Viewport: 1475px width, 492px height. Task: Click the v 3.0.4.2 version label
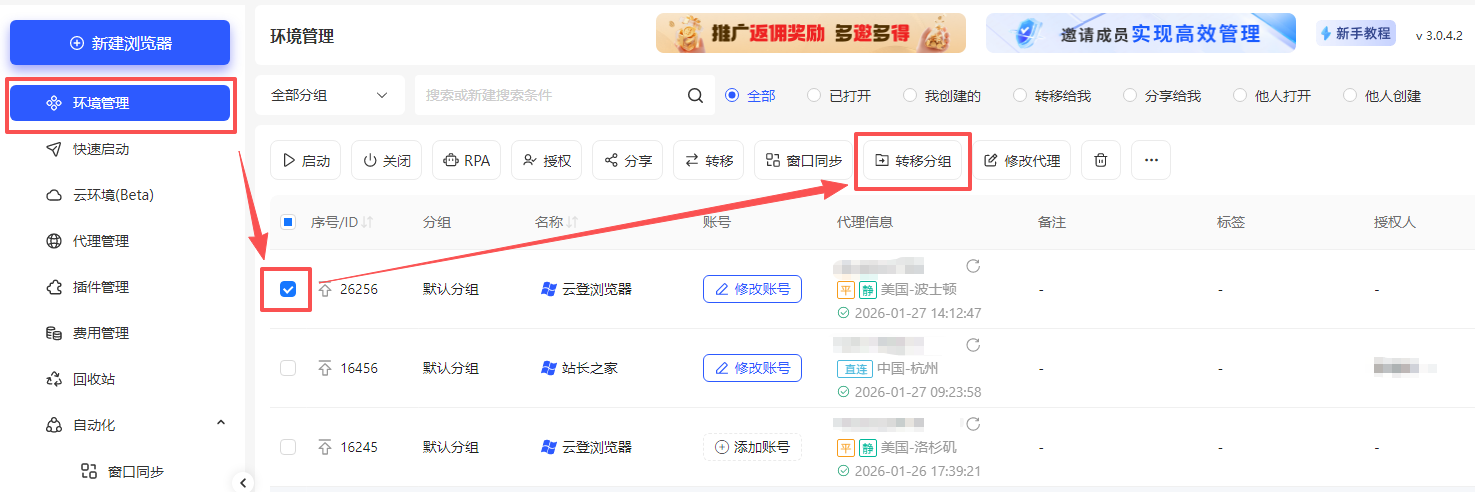(1439, 35)
